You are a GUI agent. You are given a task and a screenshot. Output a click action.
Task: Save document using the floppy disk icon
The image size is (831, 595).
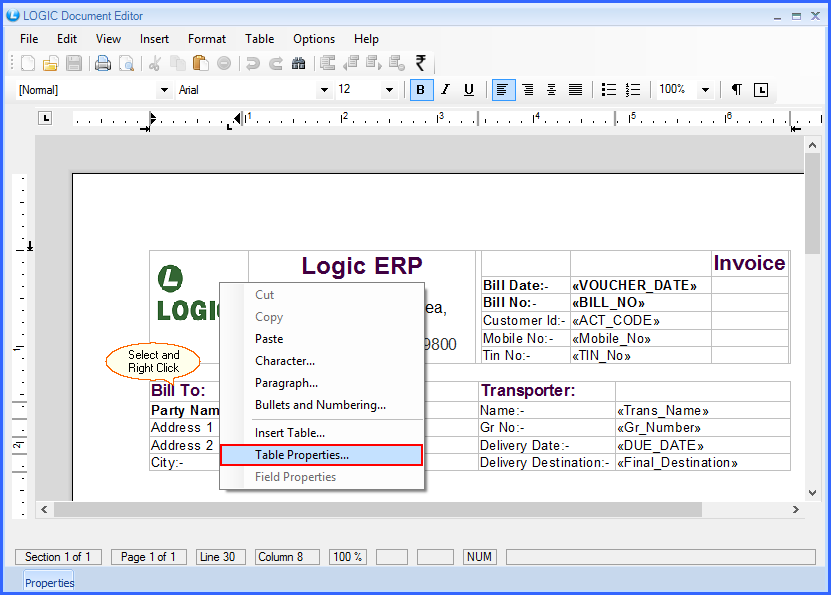coord(74,64)
